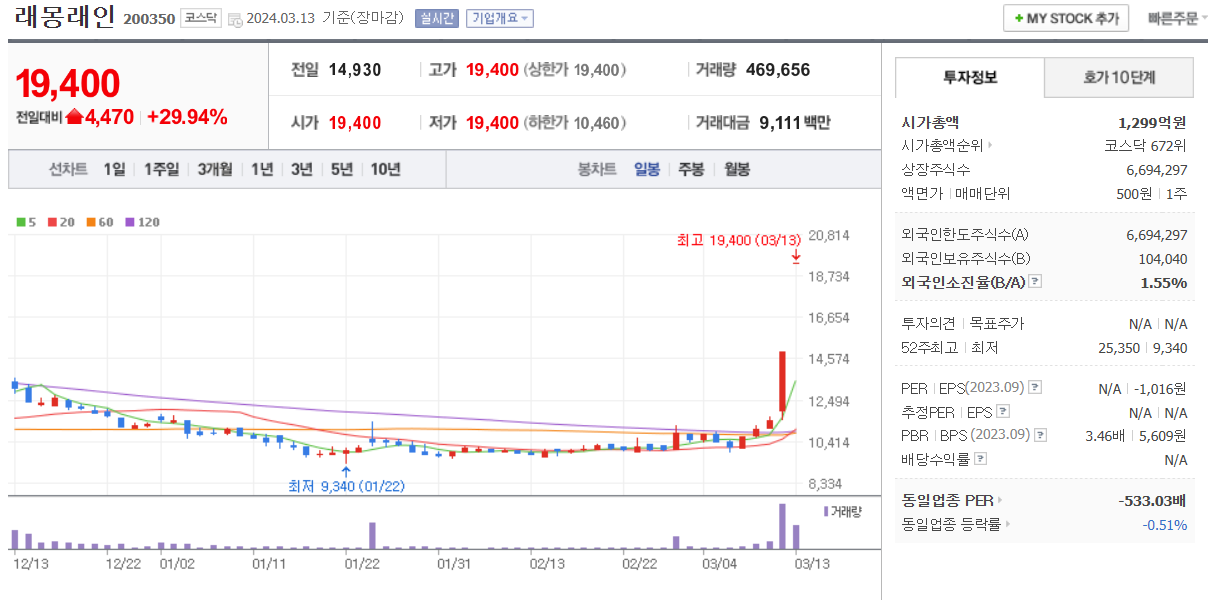Click the arrow next to 동일업종 등락률
The image size is (1217, 600).
coord(1008,524)
